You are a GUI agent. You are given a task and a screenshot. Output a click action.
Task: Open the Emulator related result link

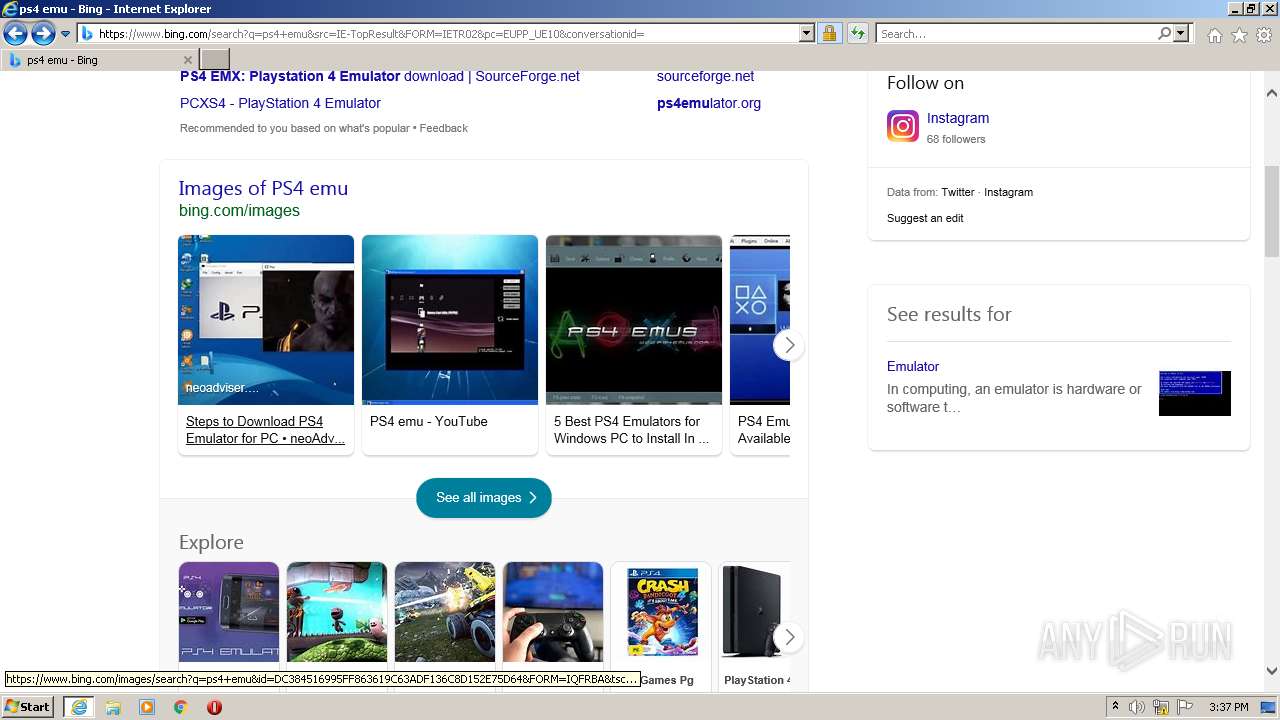(913, 366)
